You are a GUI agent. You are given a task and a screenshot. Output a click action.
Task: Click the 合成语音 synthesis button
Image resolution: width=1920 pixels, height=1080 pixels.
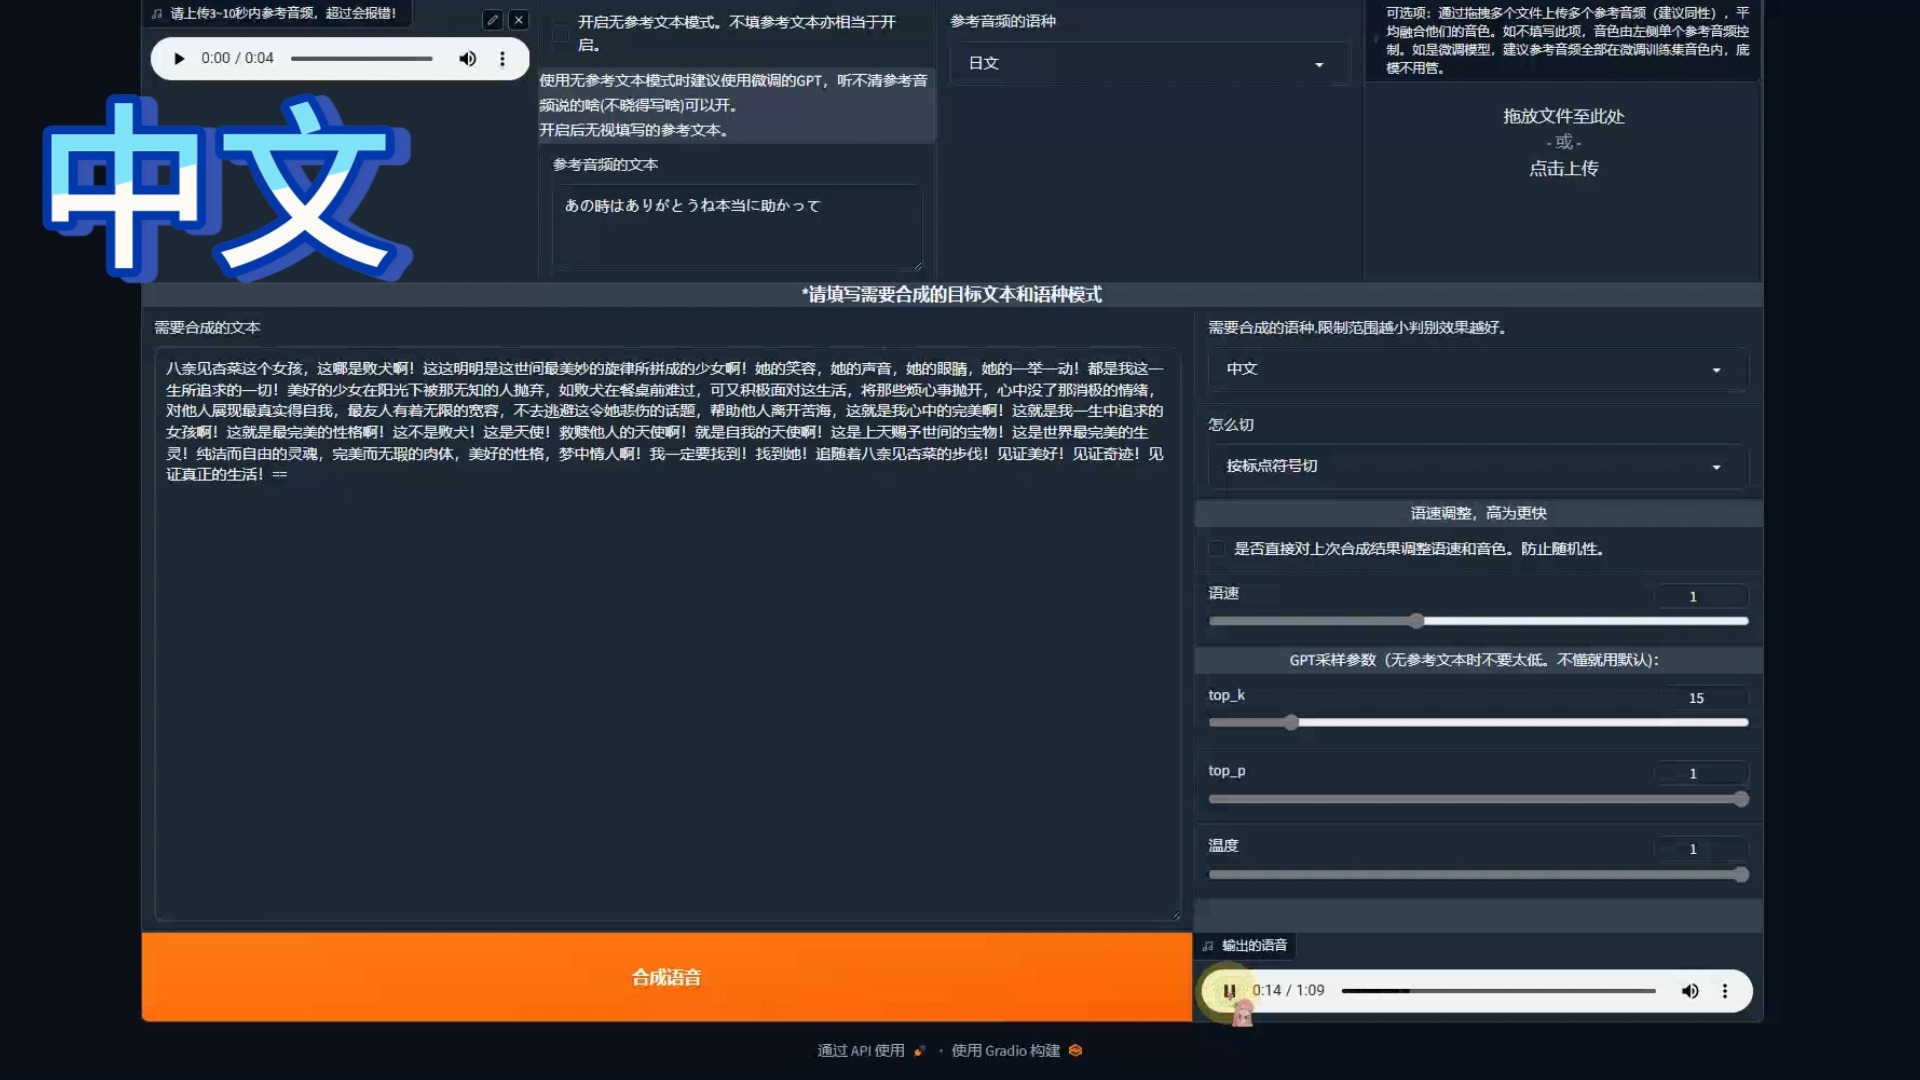click(x=665, y=976)
